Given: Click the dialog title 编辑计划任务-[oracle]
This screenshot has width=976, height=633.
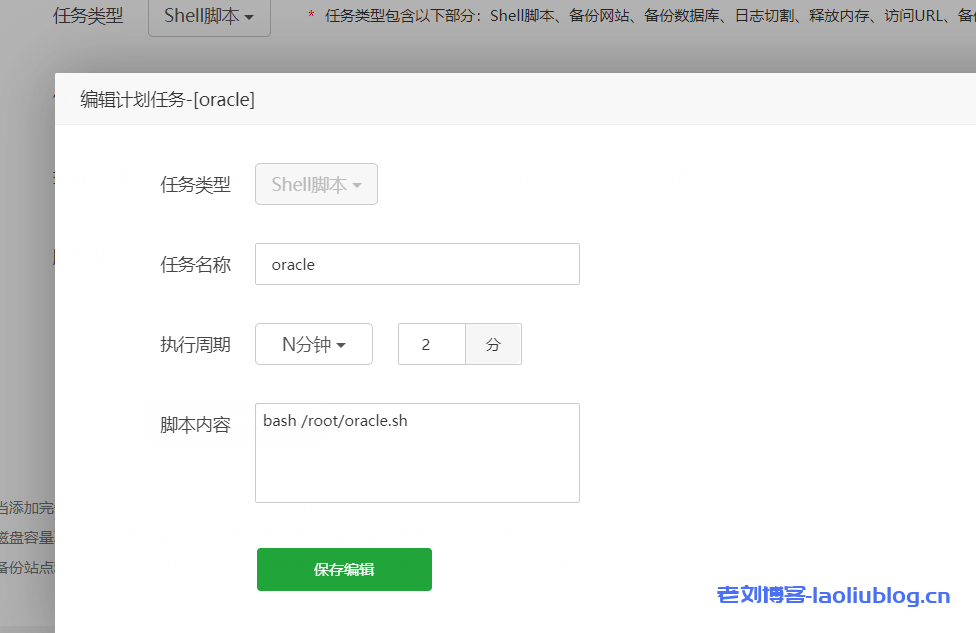Looking at the screenshot, I should click(167, 99).
